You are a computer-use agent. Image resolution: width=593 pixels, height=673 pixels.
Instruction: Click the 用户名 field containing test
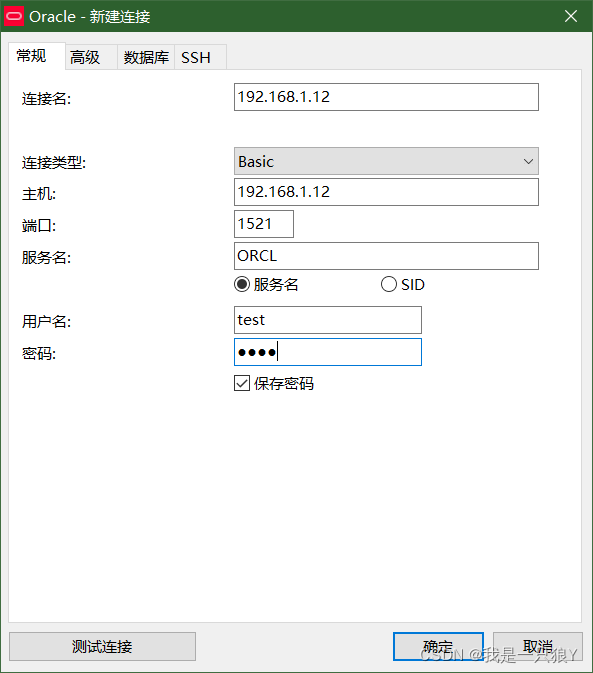(328, 320)
